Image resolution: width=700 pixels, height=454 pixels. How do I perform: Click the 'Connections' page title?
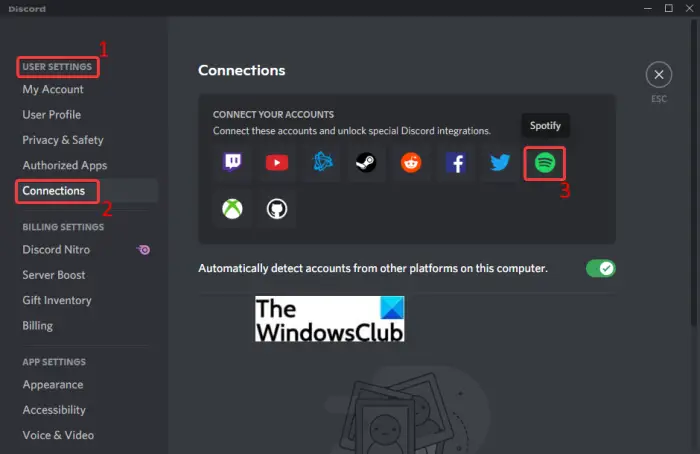pos(242,71)
